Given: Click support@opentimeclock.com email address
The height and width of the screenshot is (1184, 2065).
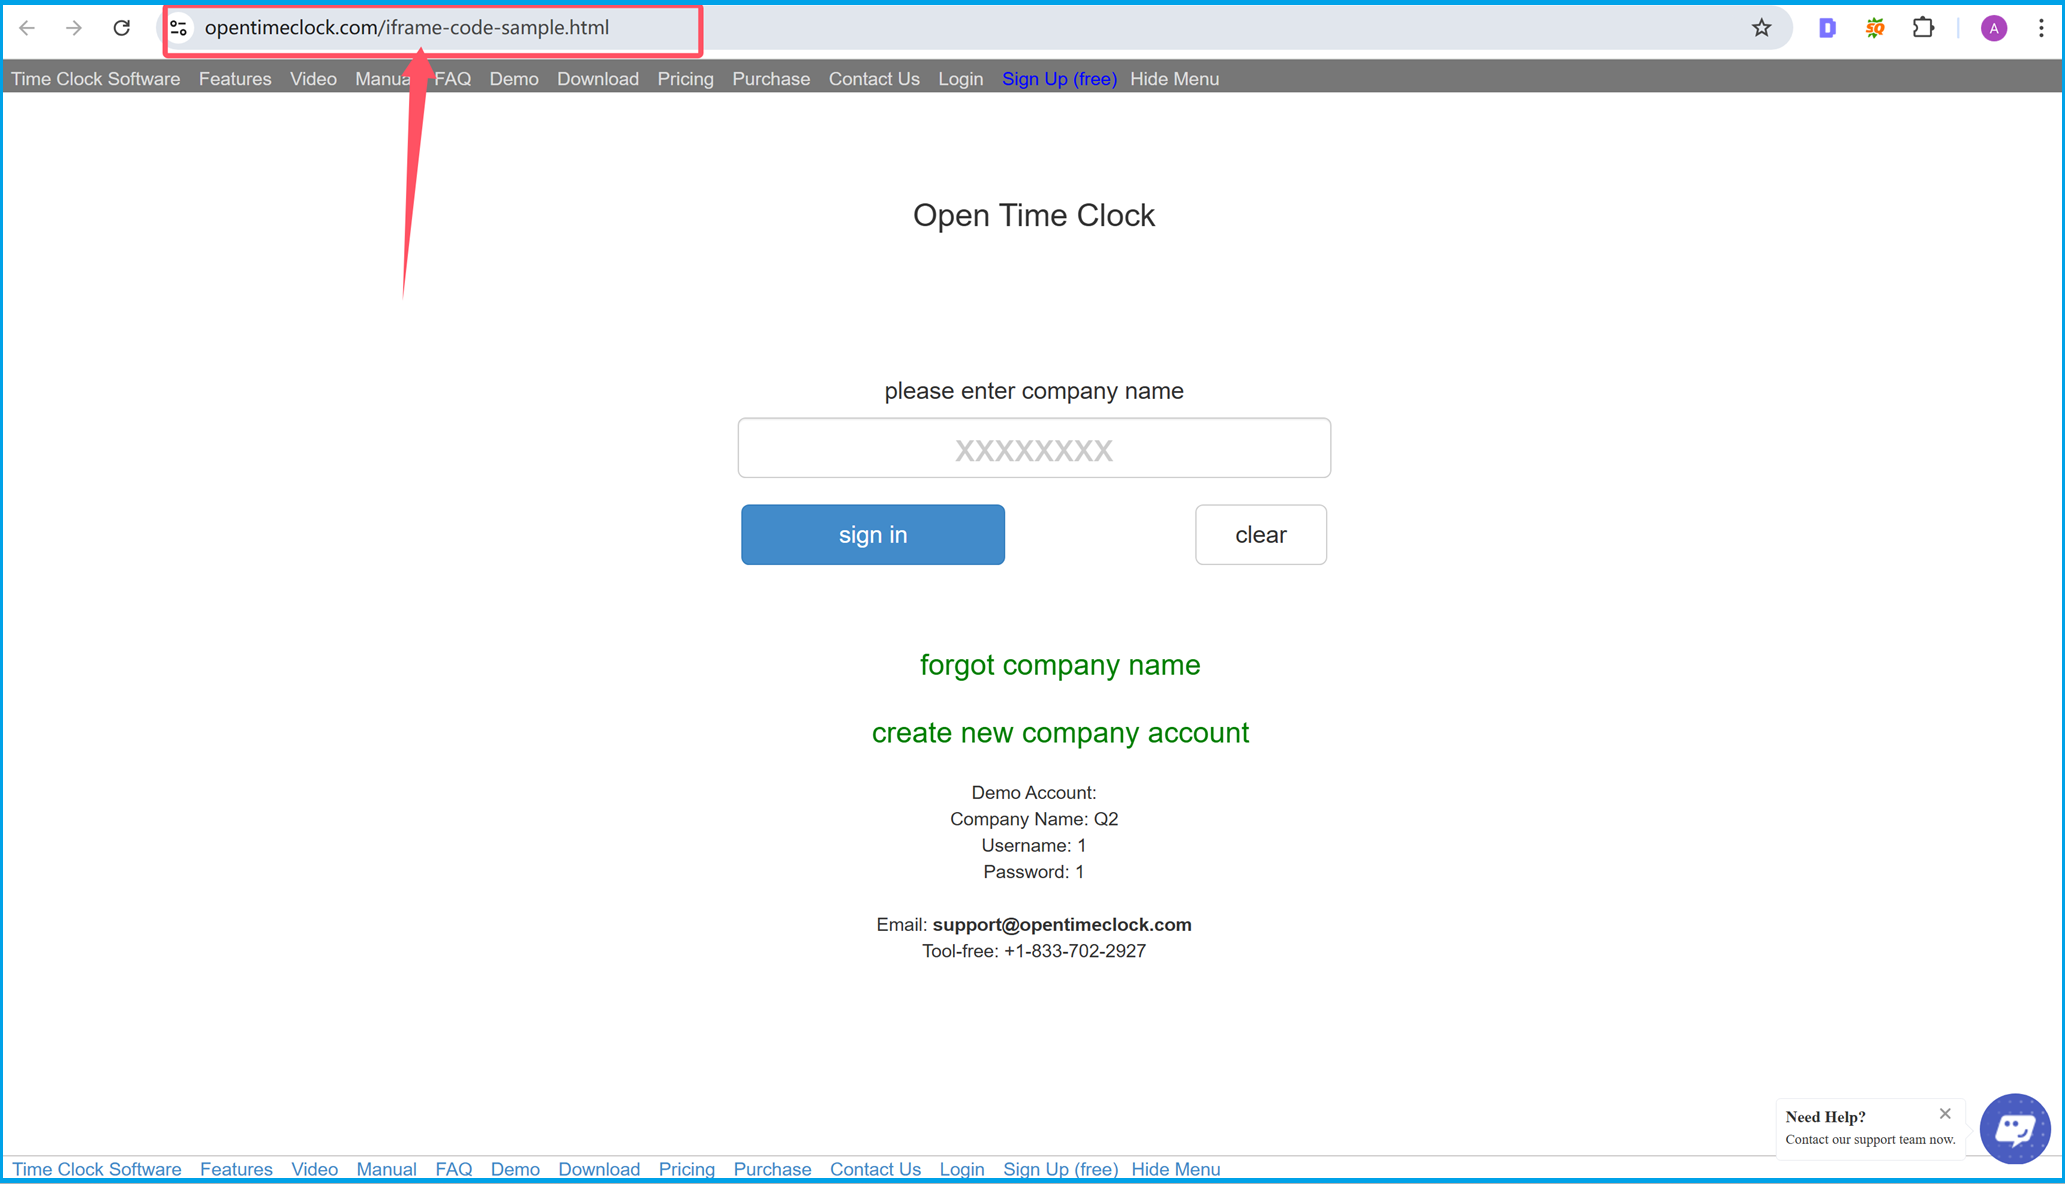Looking at the screenshot, I should [x=1062, y=925].
